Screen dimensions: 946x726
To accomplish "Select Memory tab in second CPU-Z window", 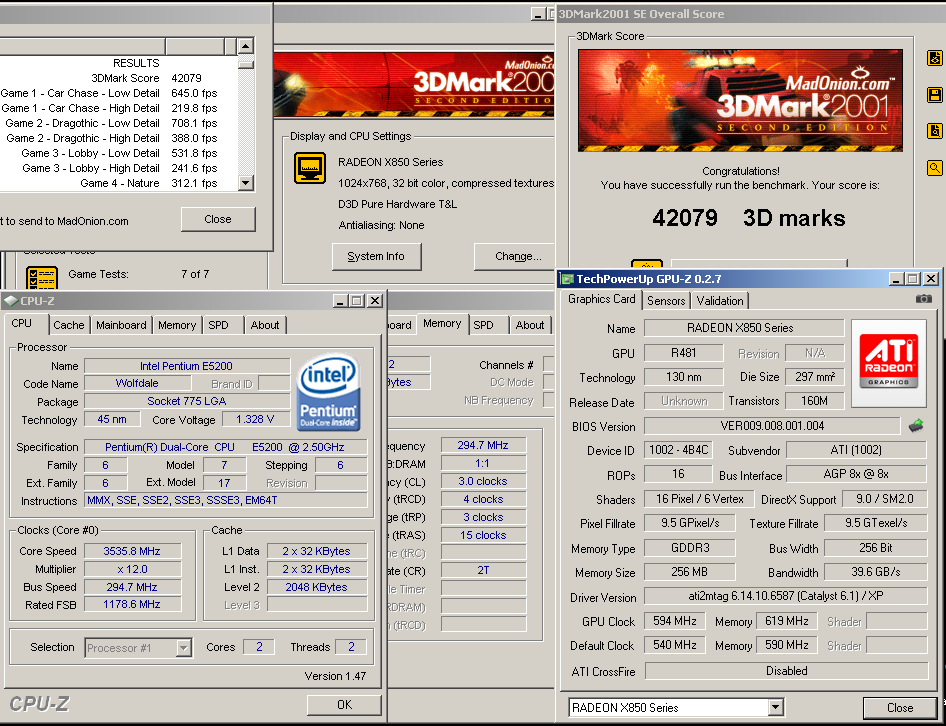I will pyautogui.click(x=442, y=323).
